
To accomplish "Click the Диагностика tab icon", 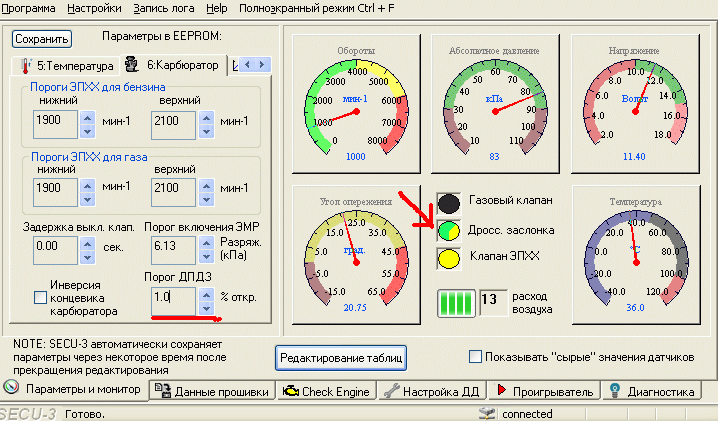I will [614, 390].
